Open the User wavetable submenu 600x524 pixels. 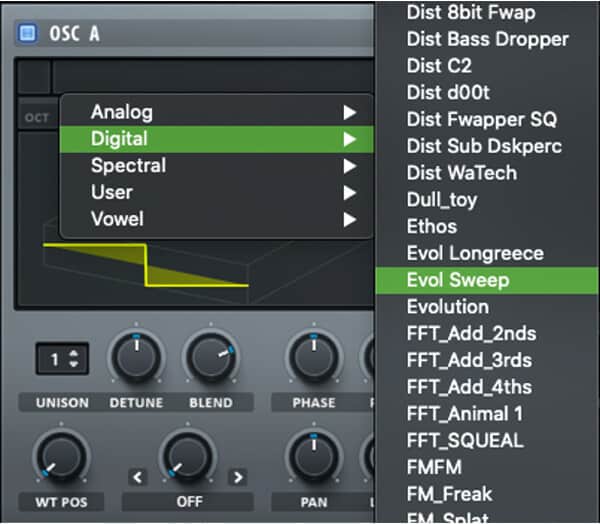(217, 193)
